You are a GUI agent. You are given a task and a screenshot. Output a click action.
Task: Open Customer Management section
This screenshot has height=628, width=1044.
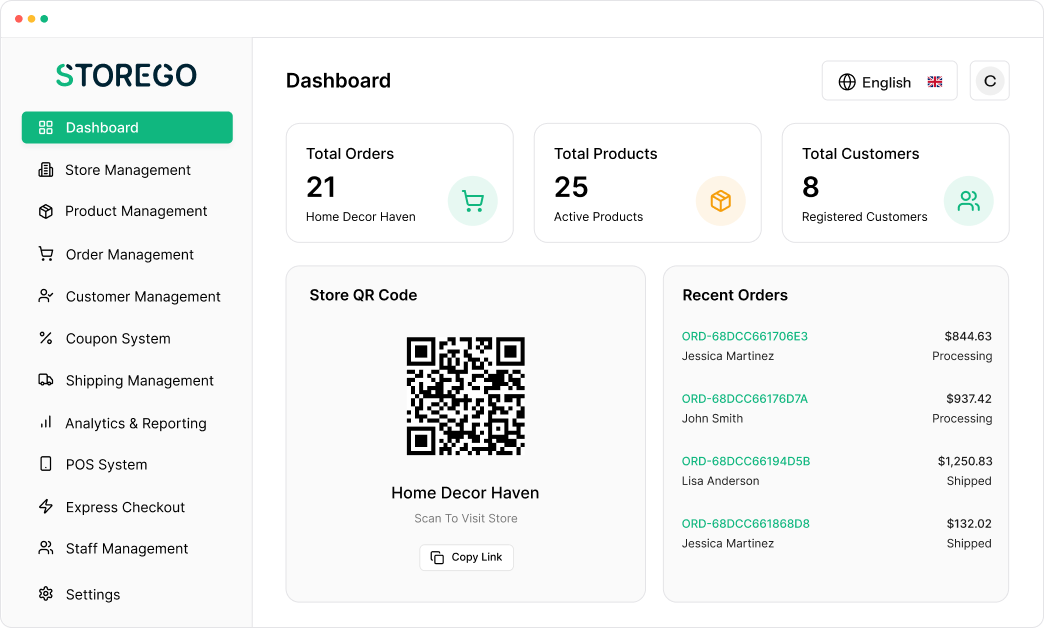(127, 296)
